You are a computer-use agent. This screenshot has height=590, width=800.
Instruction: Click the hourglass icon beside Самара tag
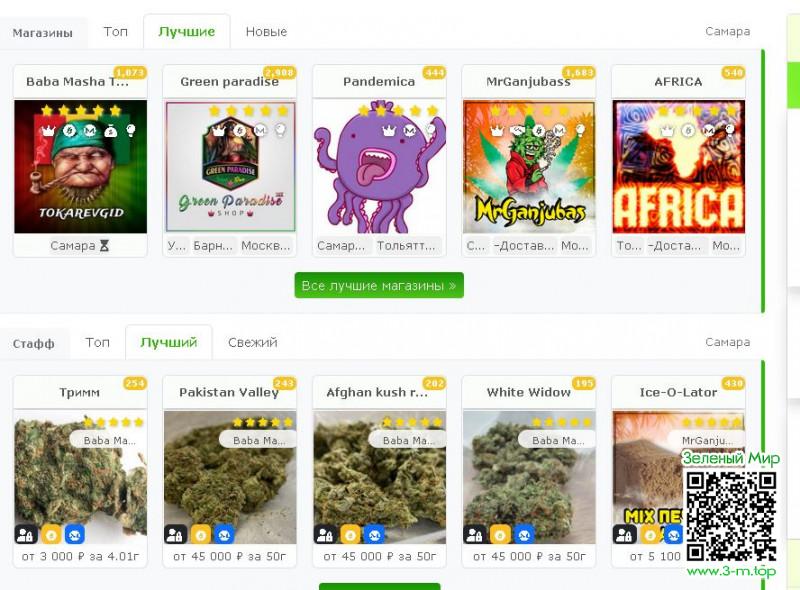[104, 246]
